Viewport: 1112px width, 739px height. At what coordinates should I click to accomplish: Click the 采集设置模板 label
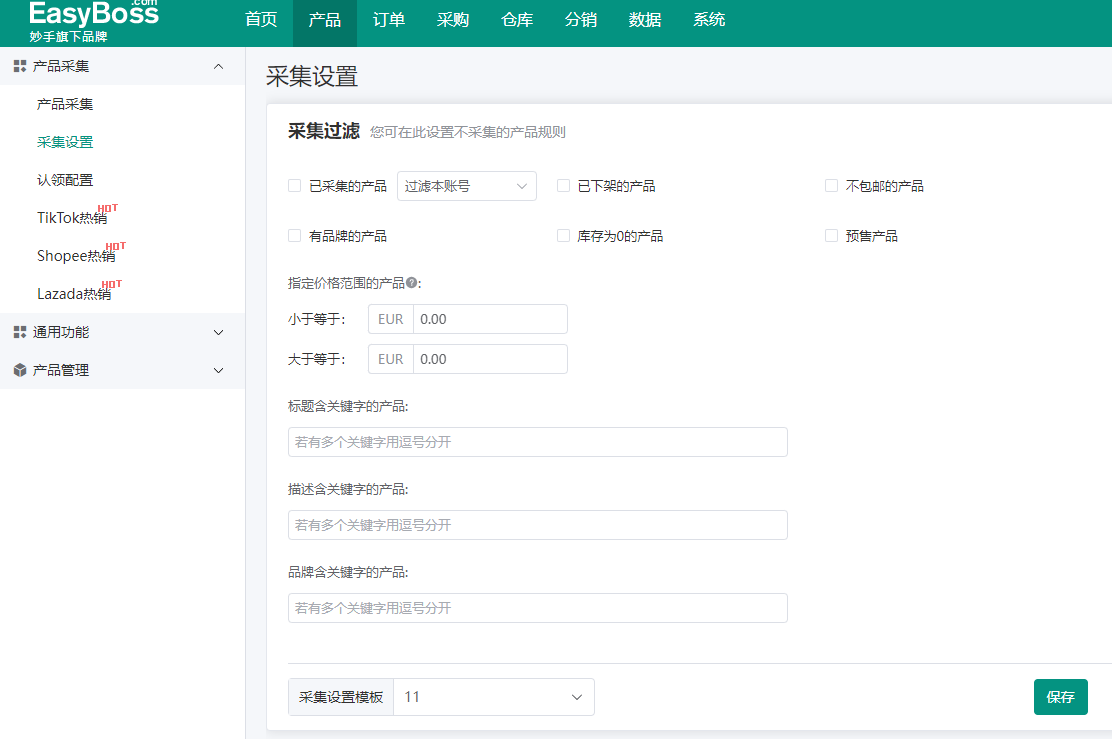(x=341, y=697)
